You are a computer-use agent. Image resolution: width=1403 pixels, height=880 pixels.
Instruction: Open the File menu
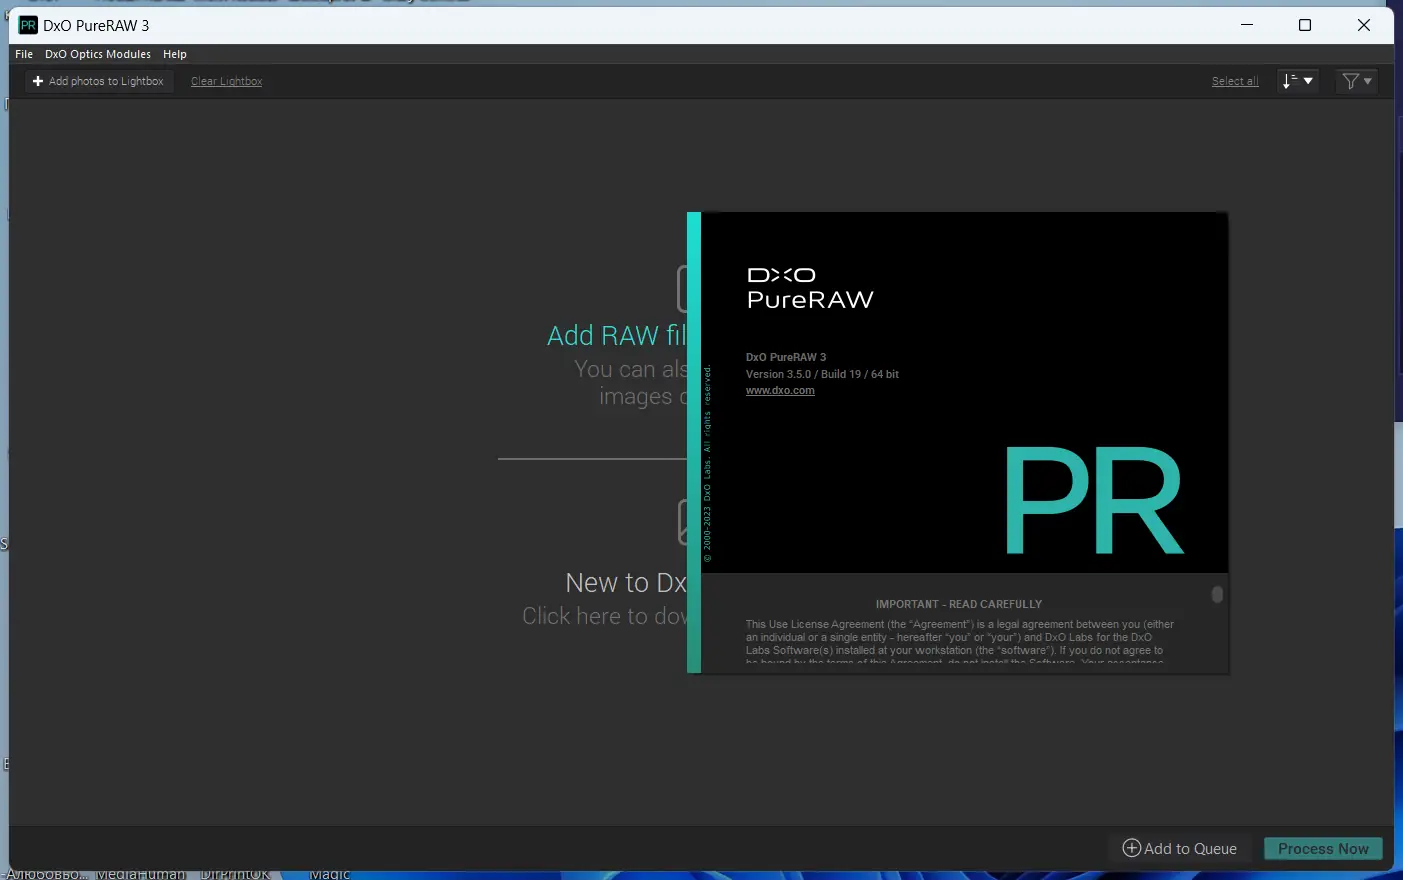tap(24, 54)
